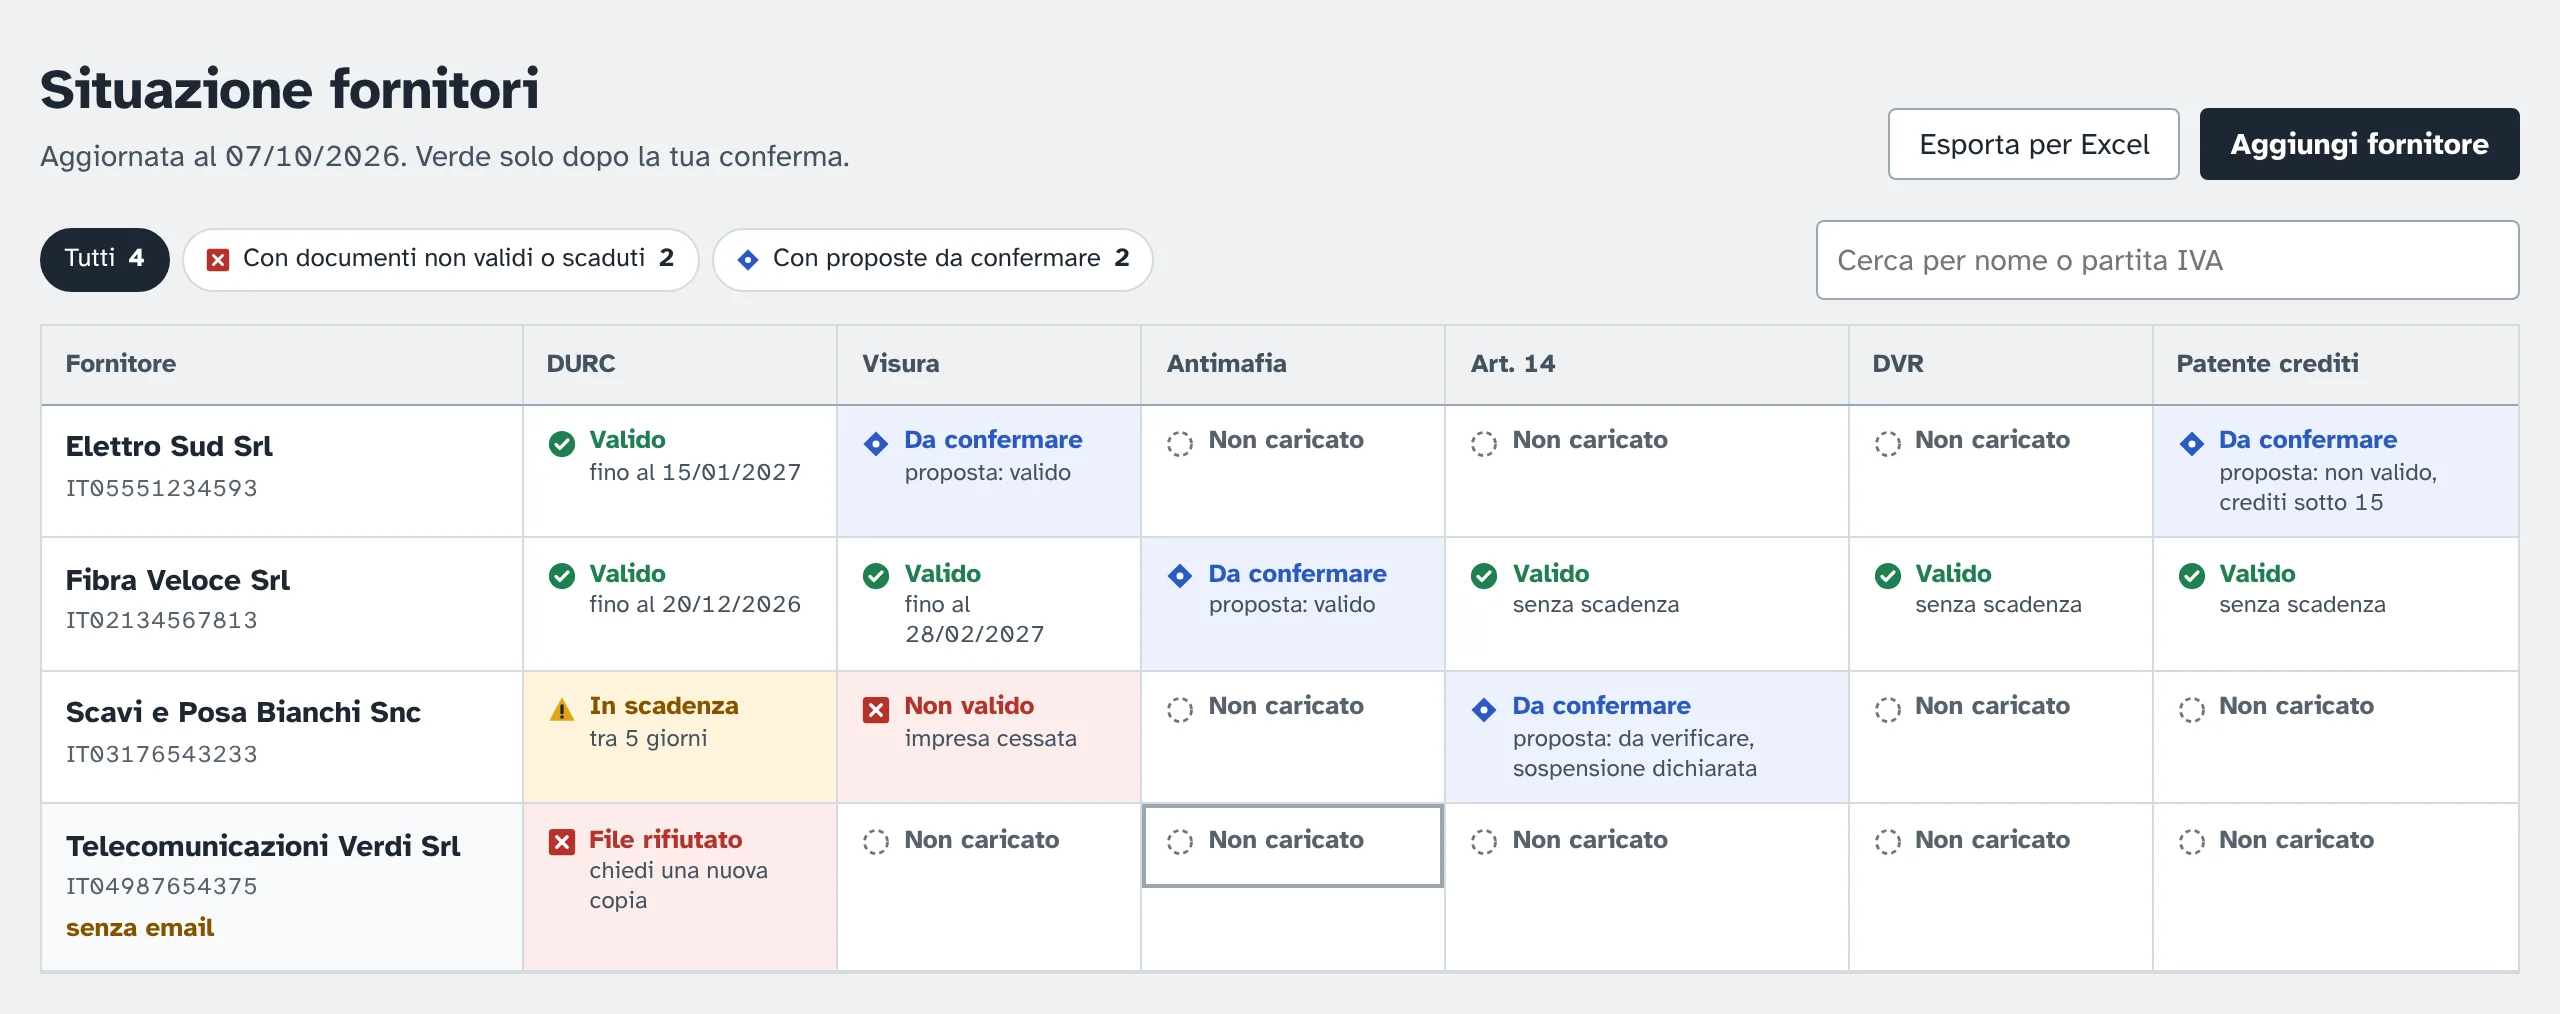Click VAT number IT03176543233
Screen dimensions: 2560x1014
(162, 755)
